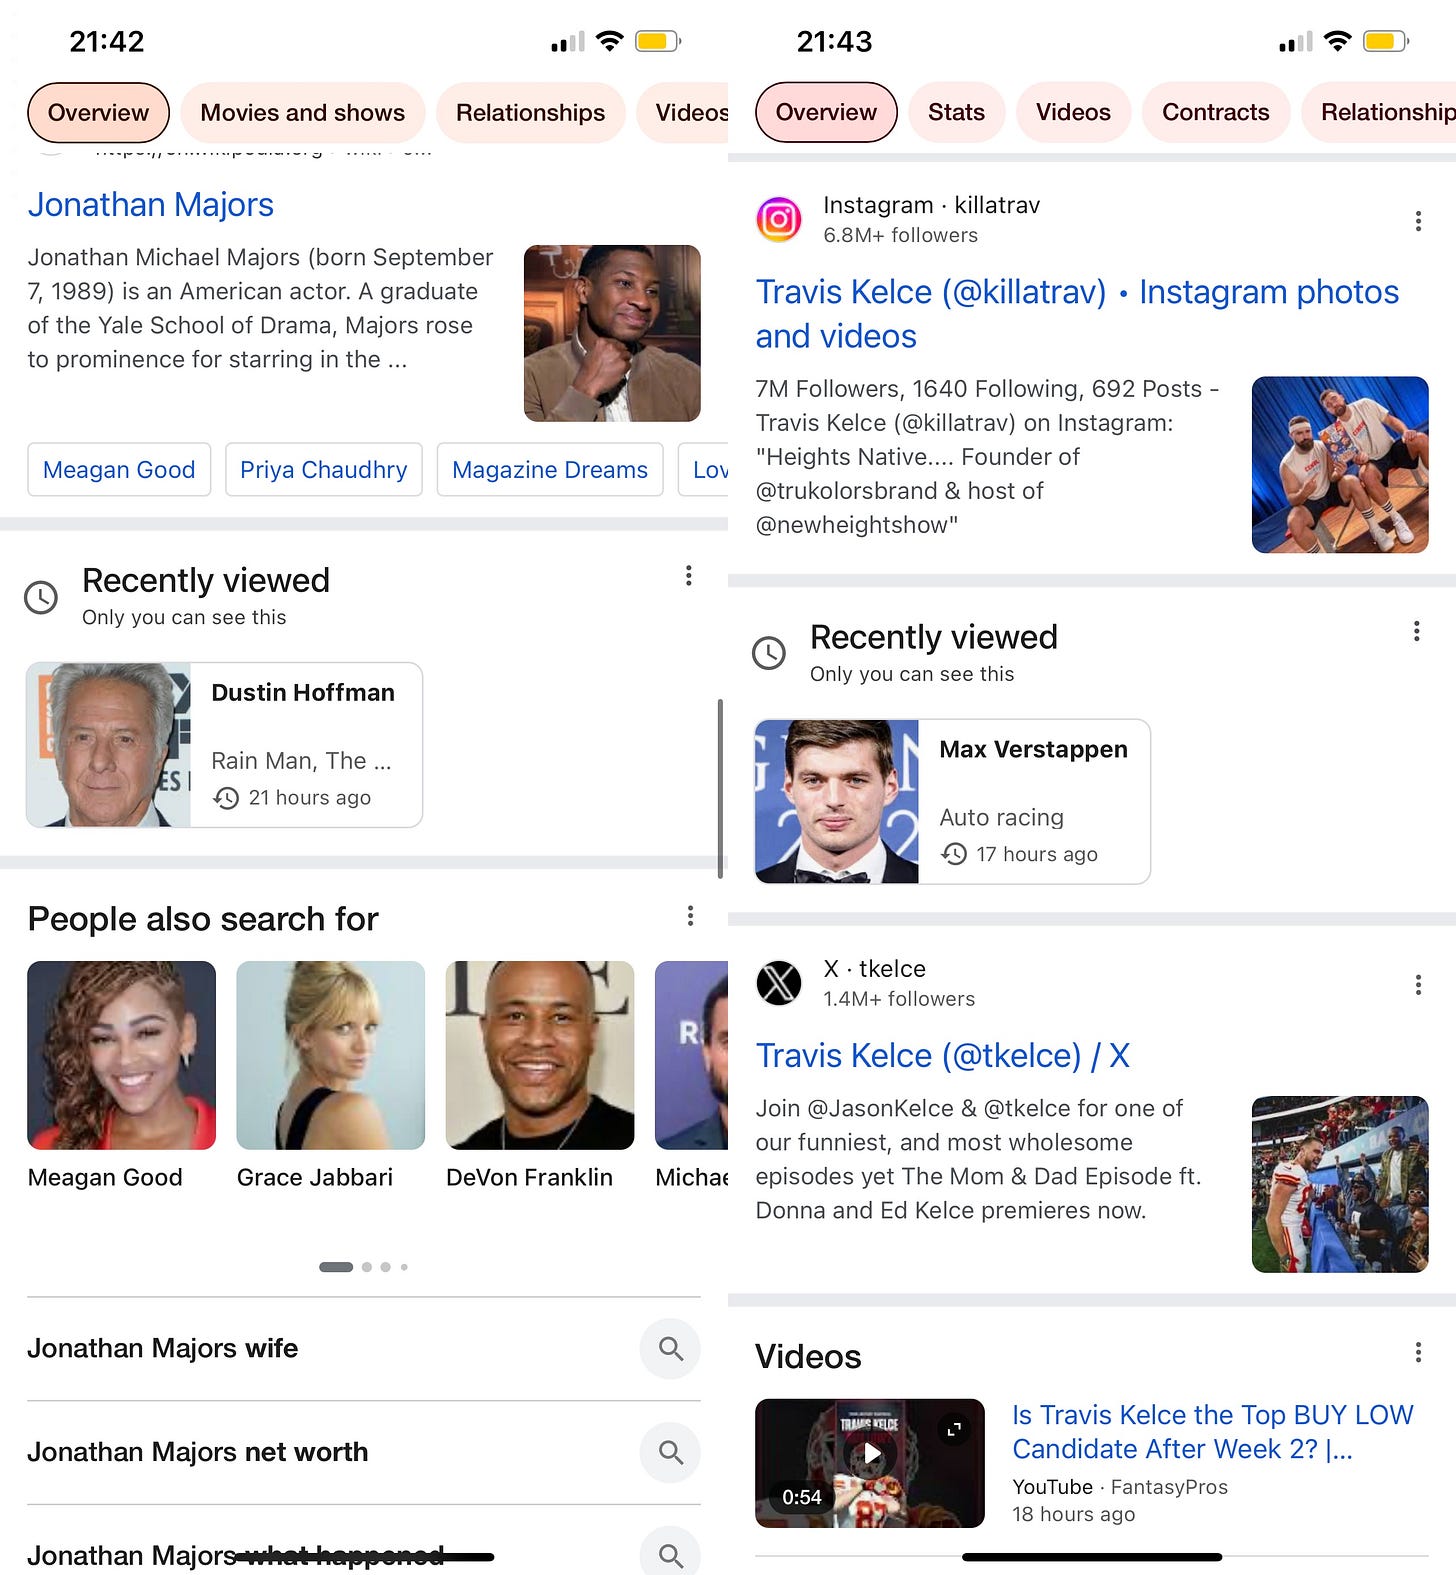Screen dimensions: 1456x1575
Task: Tap 'YouTube · FantasyPros' source text
Action: [x=1120, y=1487]
